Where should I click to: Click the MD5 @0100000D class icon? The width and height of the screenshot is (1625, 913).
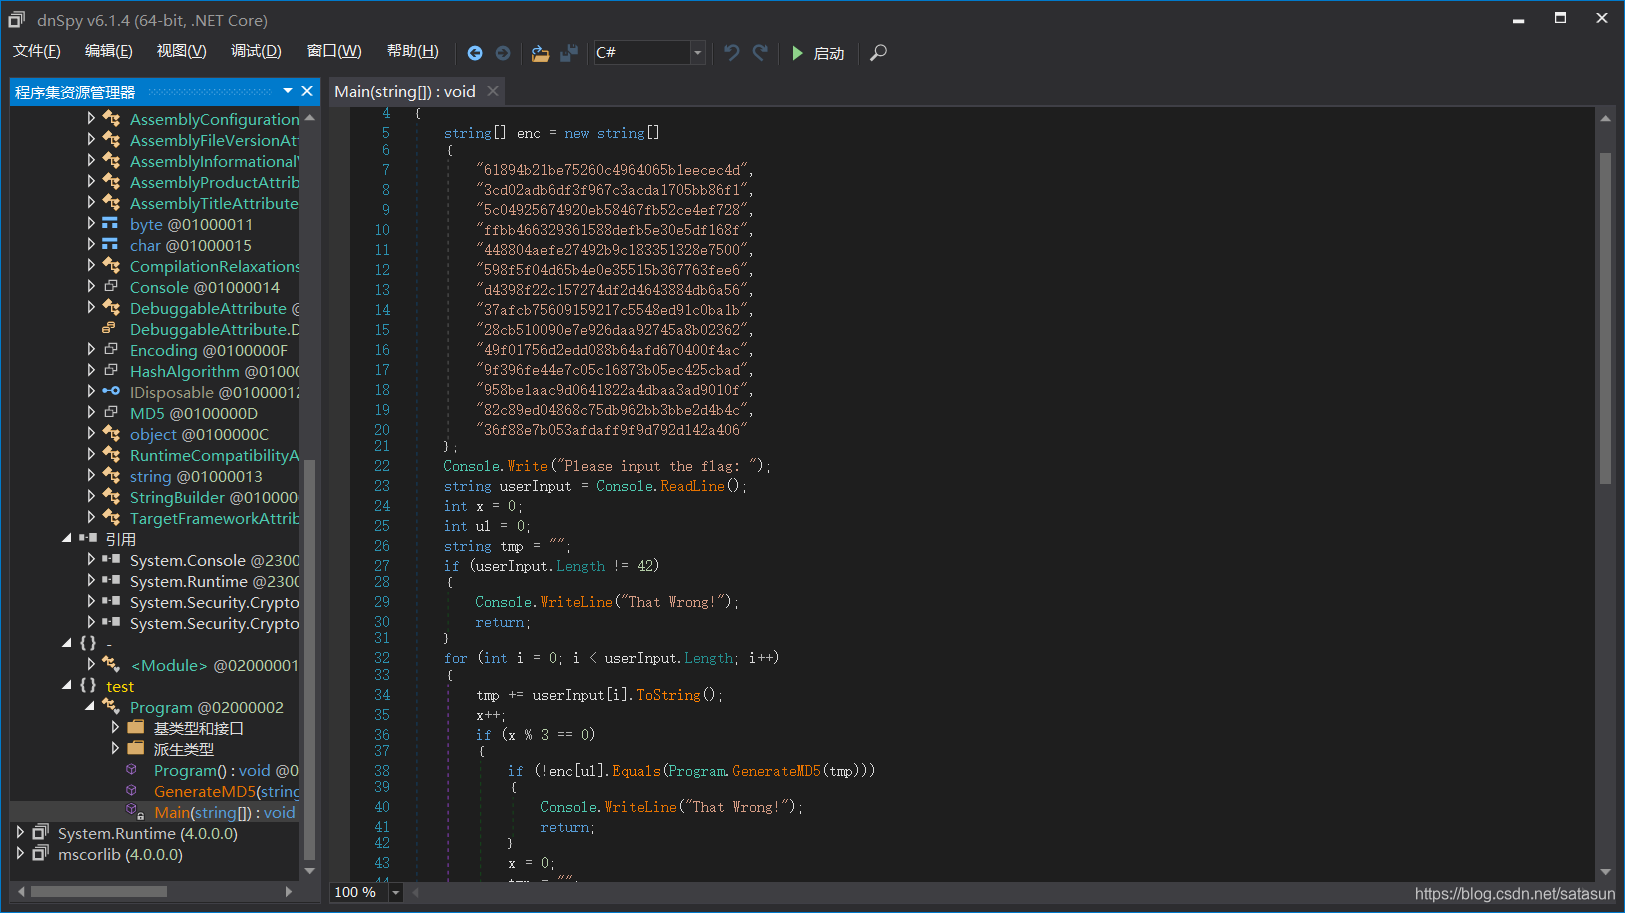point(111,413)
